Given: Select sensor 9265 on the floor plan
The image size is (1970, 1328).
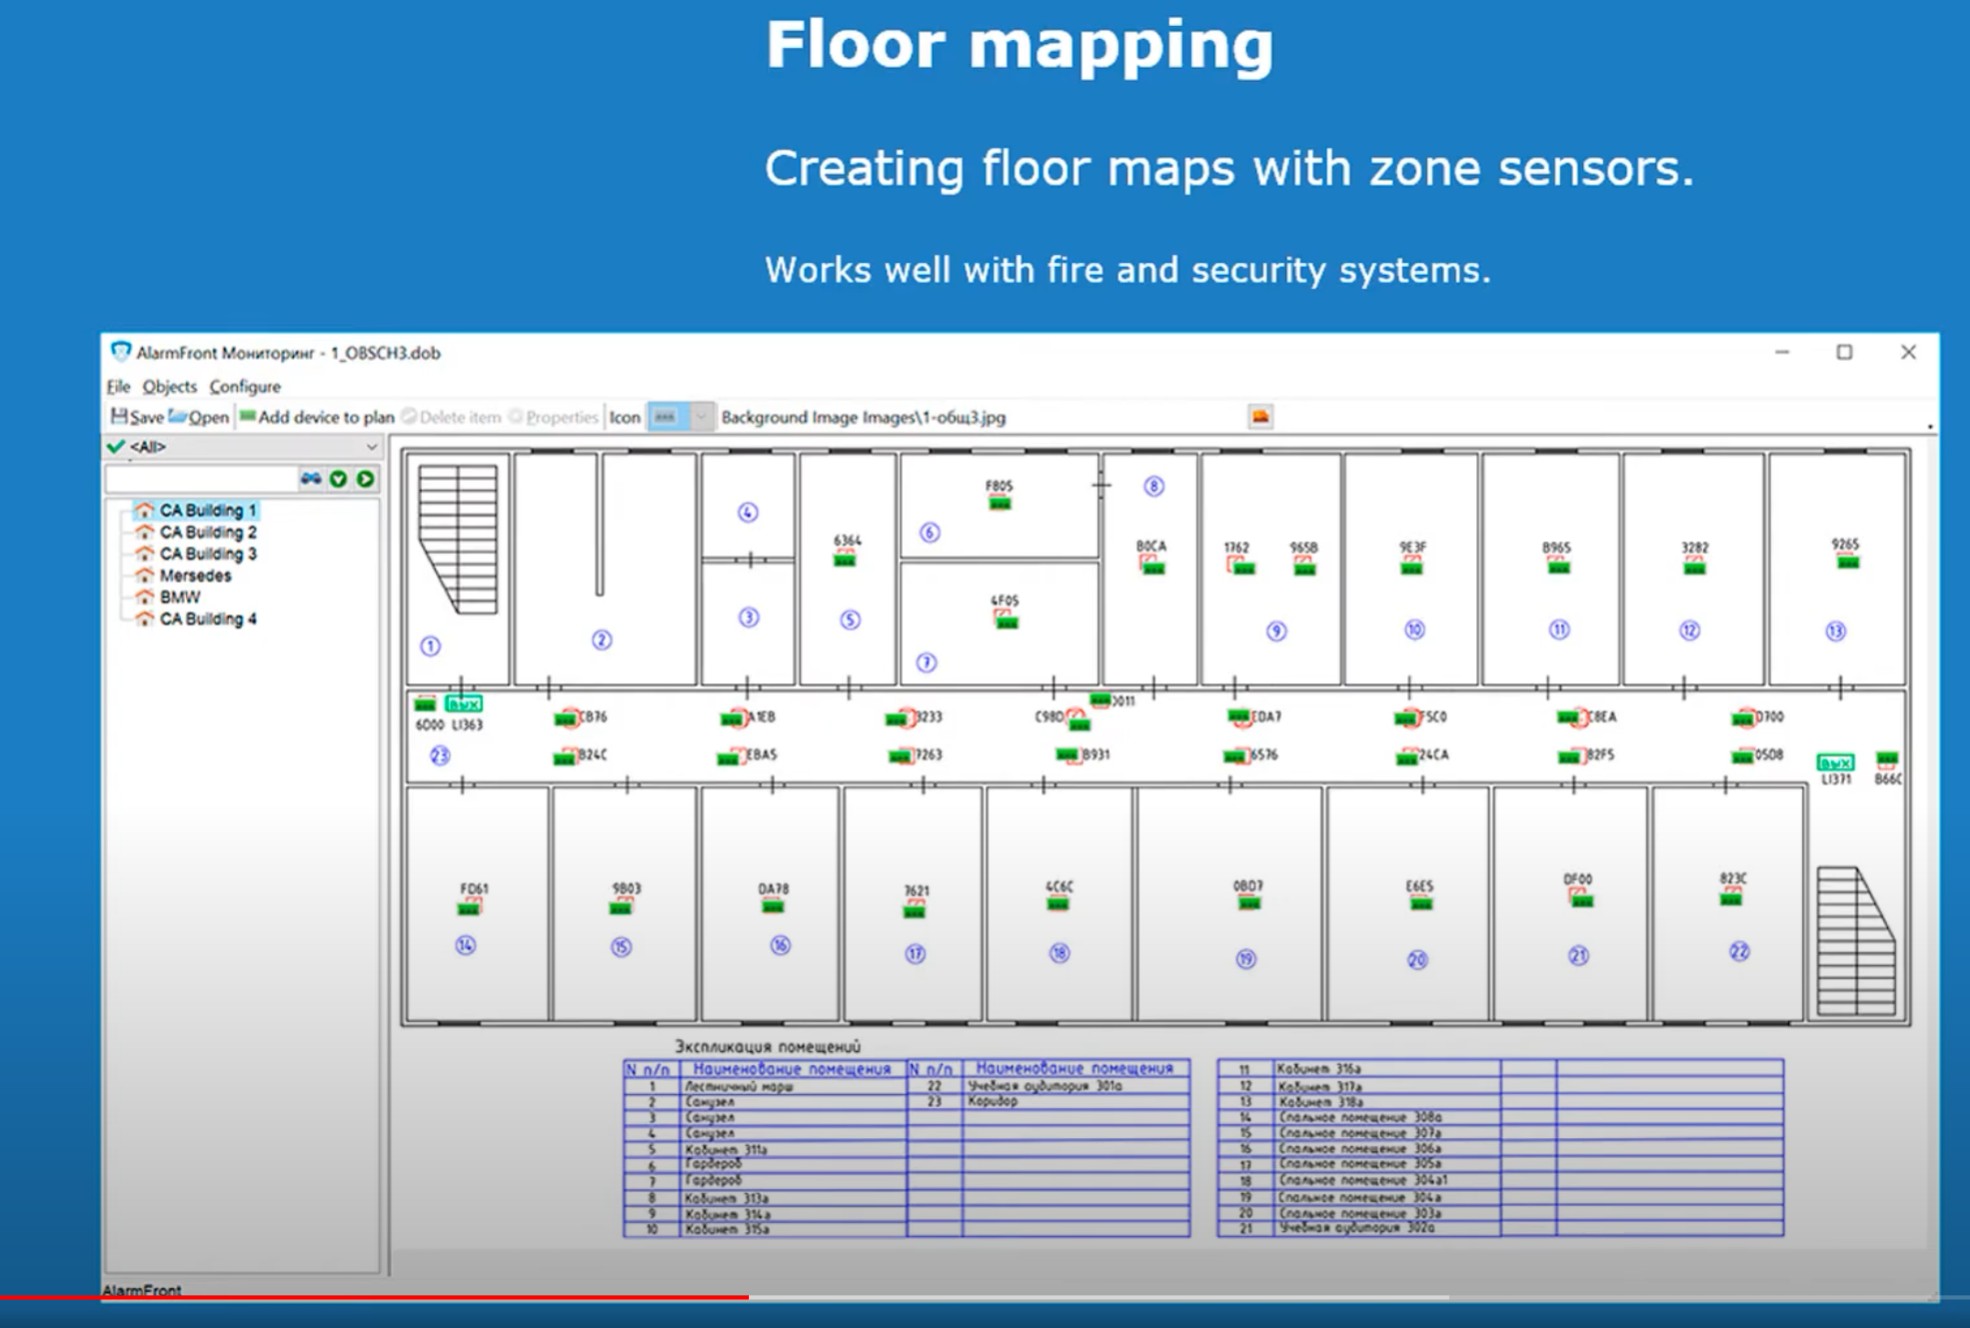Looking at the screenshot, I should click(x=1847, y=562).
